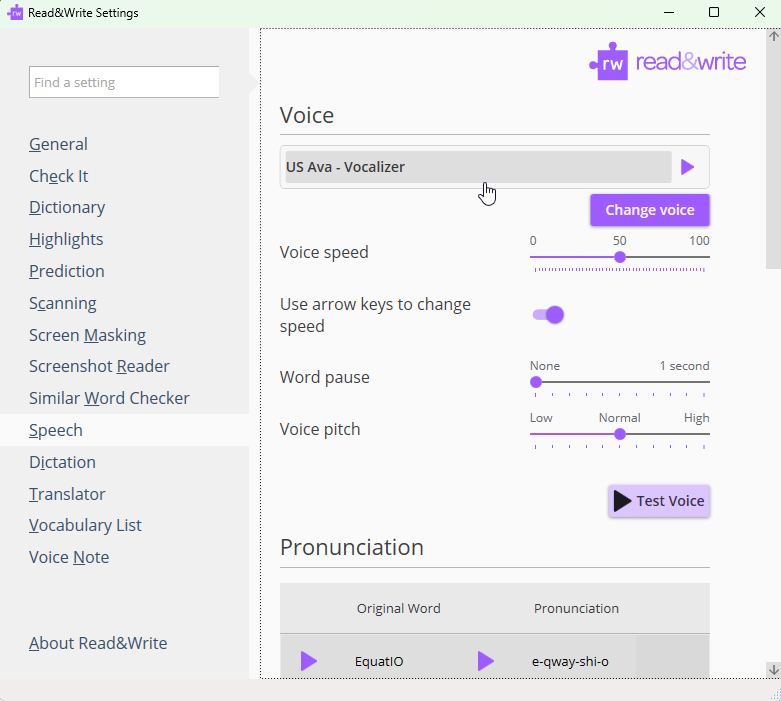Click the vertical scrollbar thumb

pos(774,156)
